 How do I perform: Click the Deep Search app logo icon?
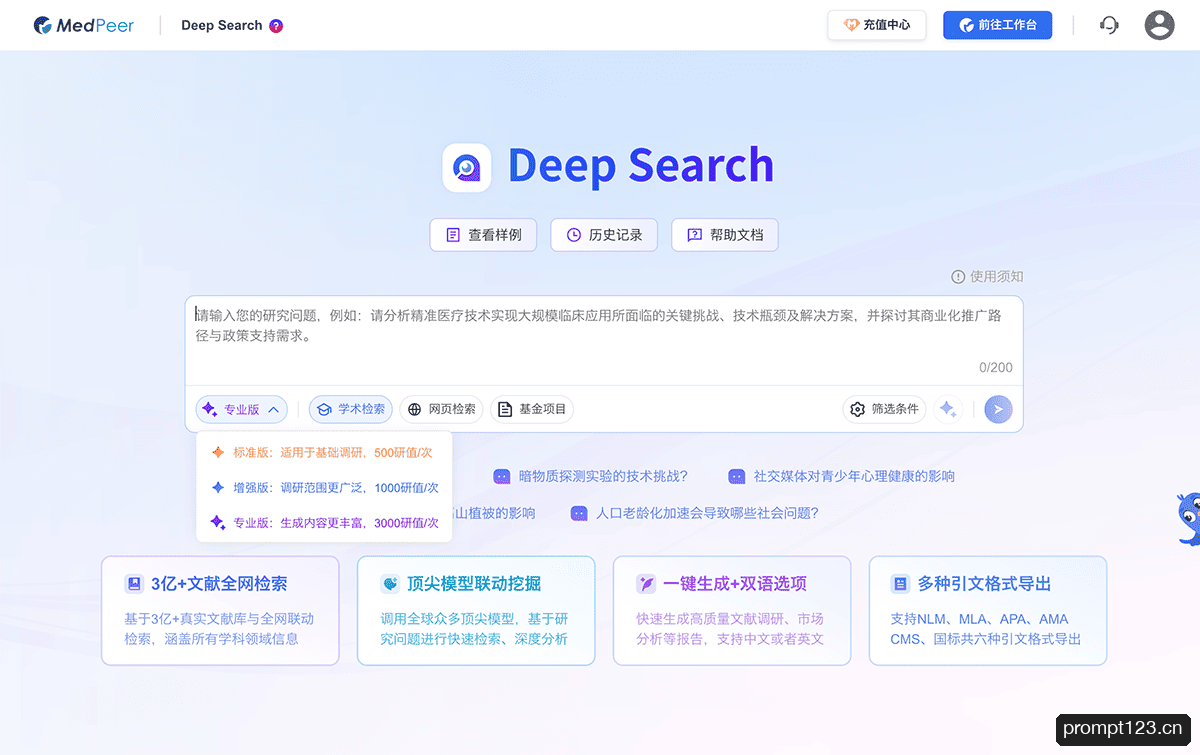coord(466,167)
